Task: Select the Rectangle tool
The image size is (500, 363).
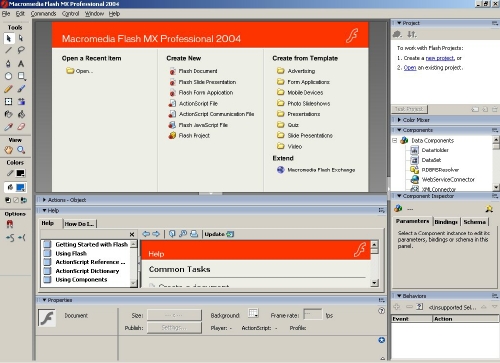Action: (22, 76)
